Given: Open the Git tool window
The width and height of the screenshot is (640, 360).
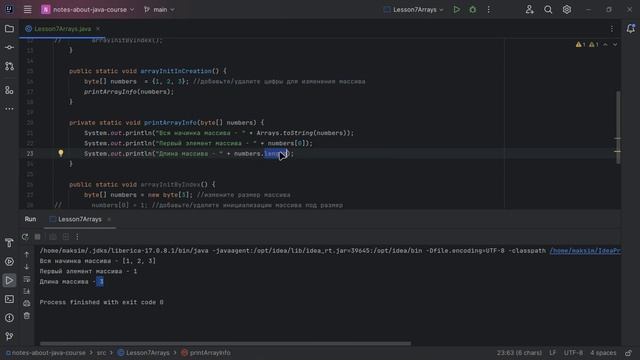Looking at the screenshot, I should click(x=9, y=336).
